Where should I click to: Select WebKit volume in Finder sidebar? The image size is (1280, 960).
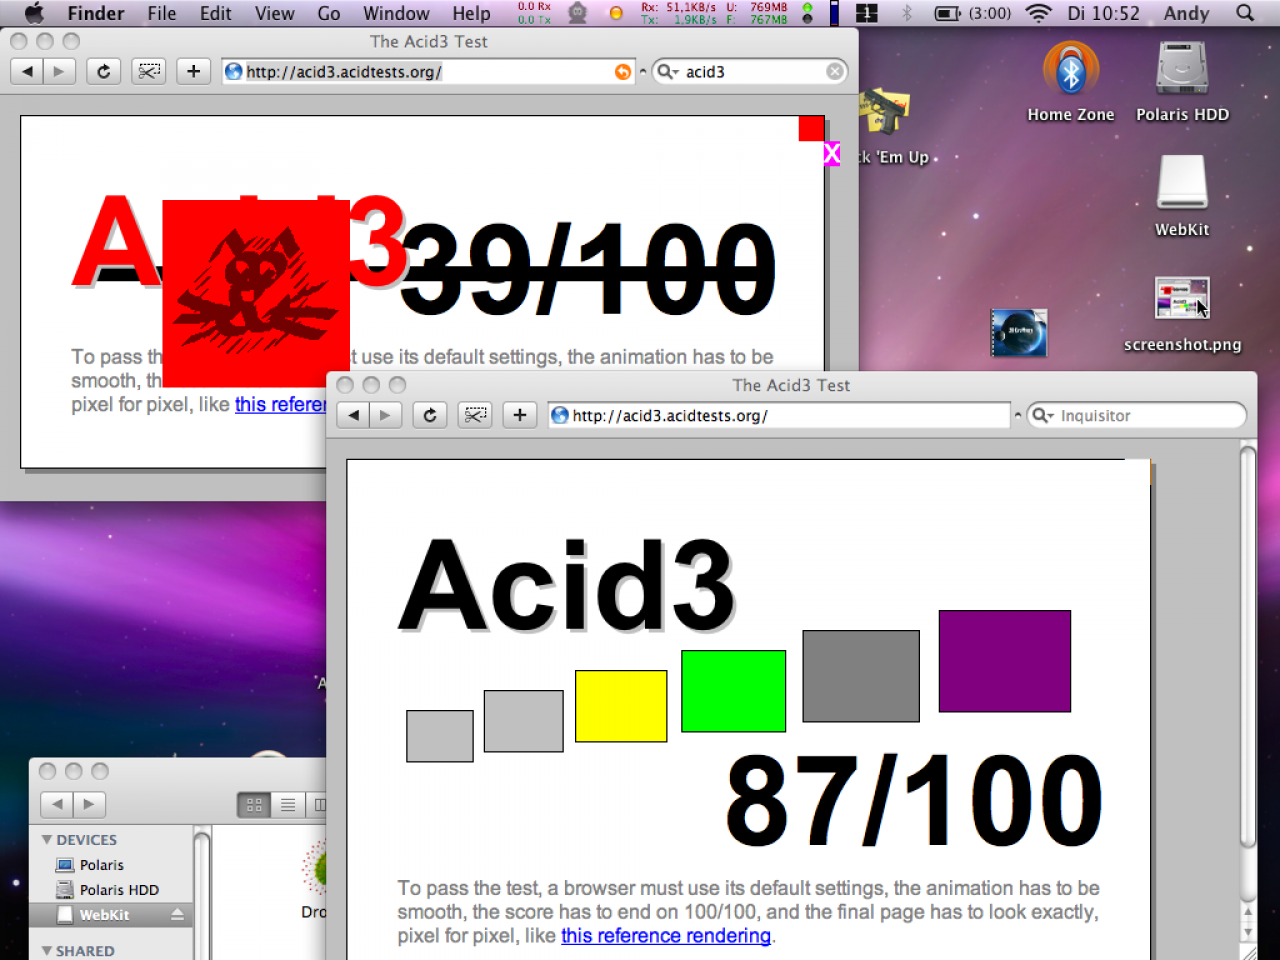[x=111, y=915]
